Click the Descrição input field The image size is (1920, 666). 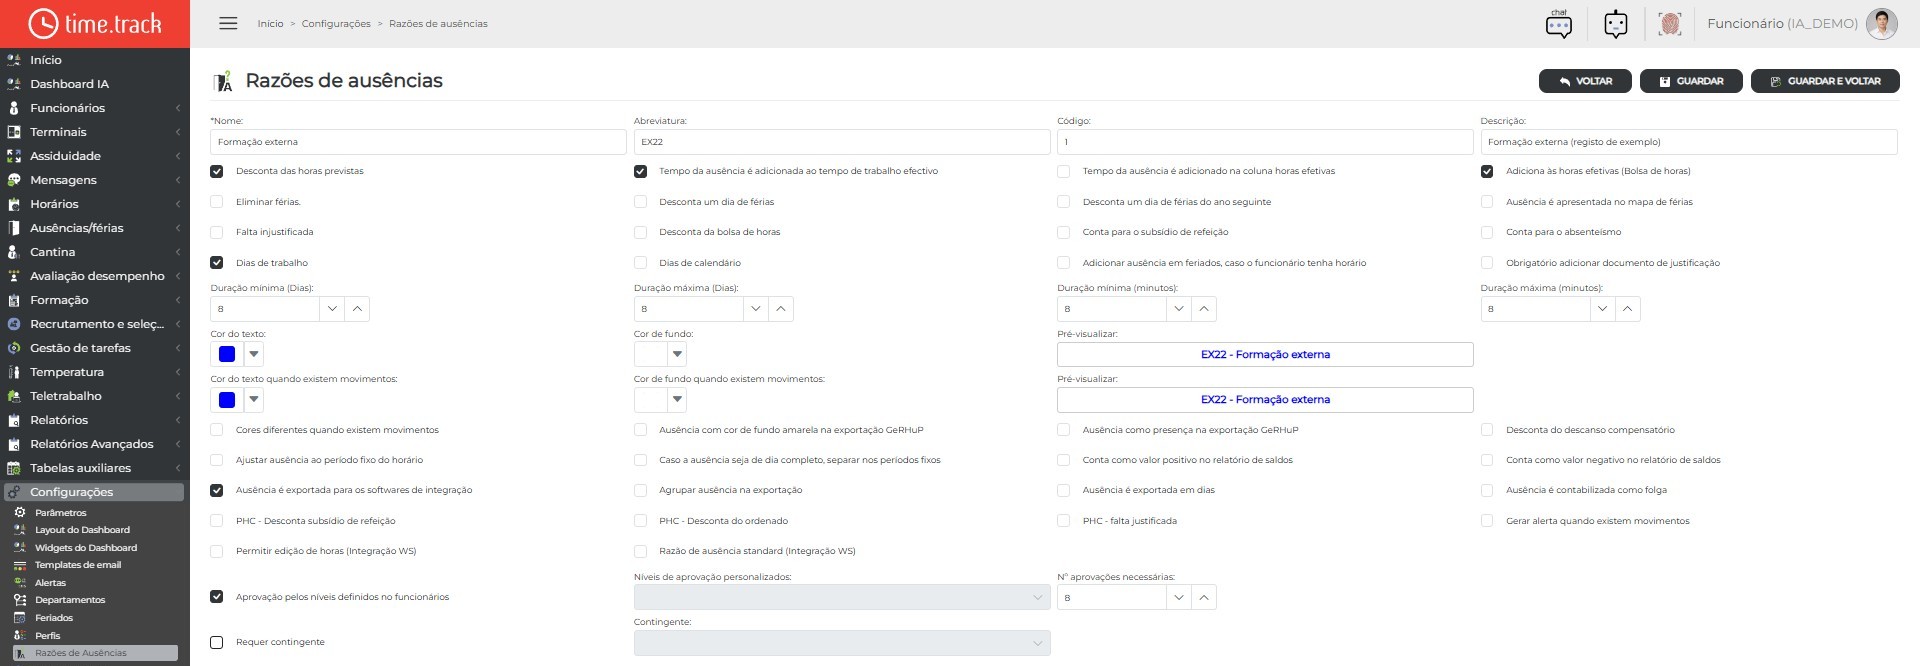[1689, 142]
